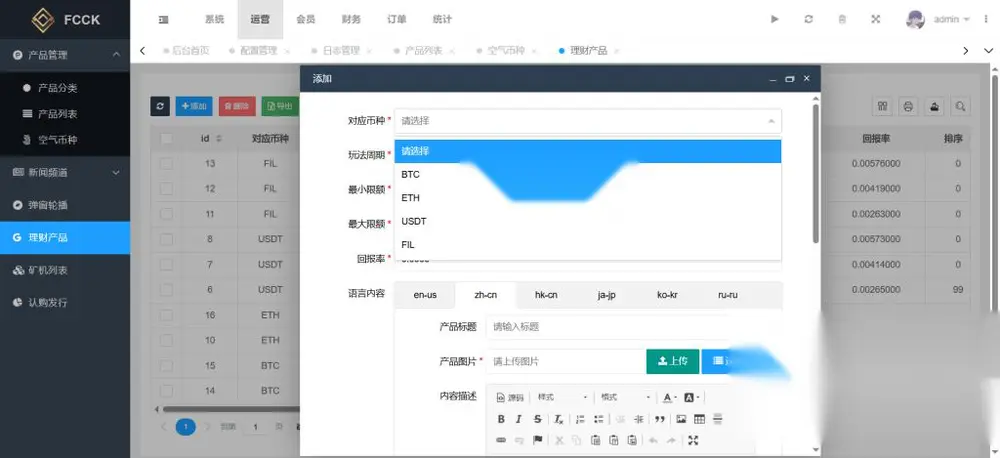Screen dimensions: 1000x458
Task: Insert a bulleted list in editor
Action: click(599, 419)
